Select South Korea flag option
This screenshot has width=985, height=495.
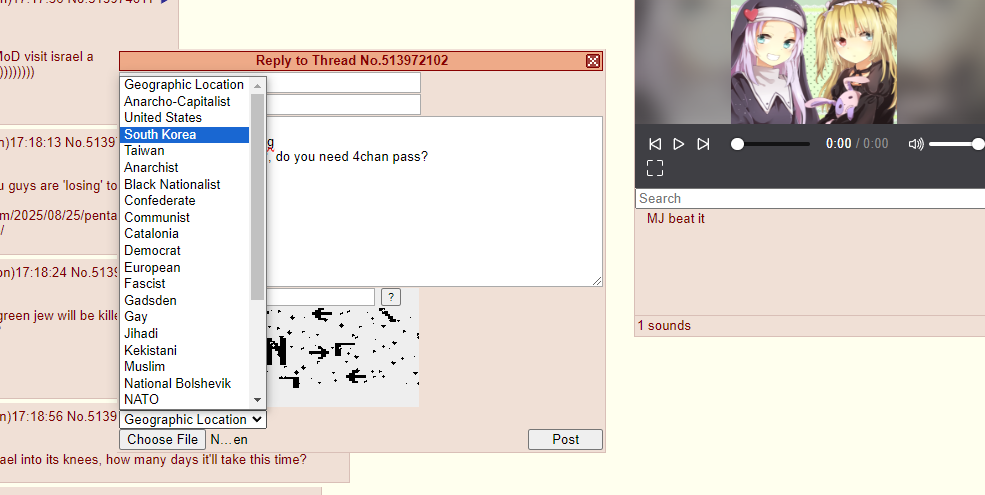(x=185, y=134)
